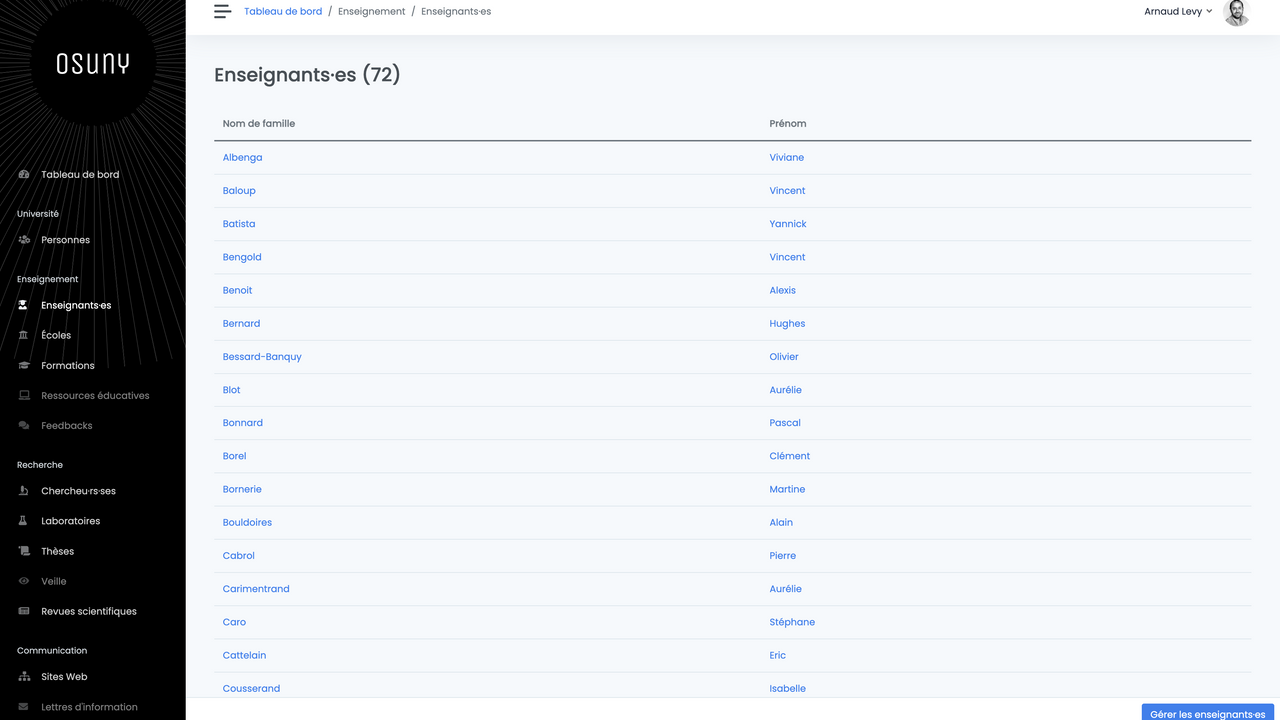Viewport: 1280px width, 720px height.
Task: Open the Enseignants·es sidebar menu item
Action: (x=76, y=305)
